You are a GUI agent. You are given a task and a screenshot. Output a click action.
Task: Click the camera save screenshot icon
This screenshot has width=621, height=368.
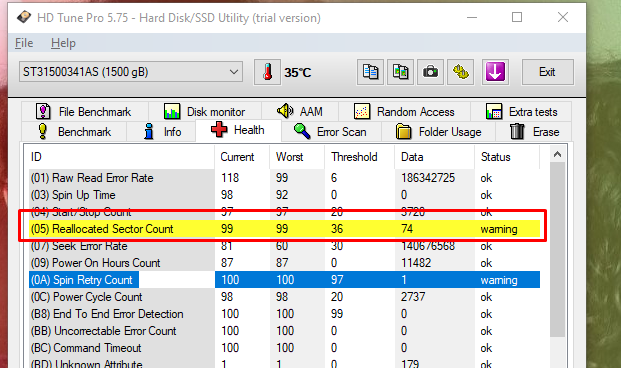[431, 72]
